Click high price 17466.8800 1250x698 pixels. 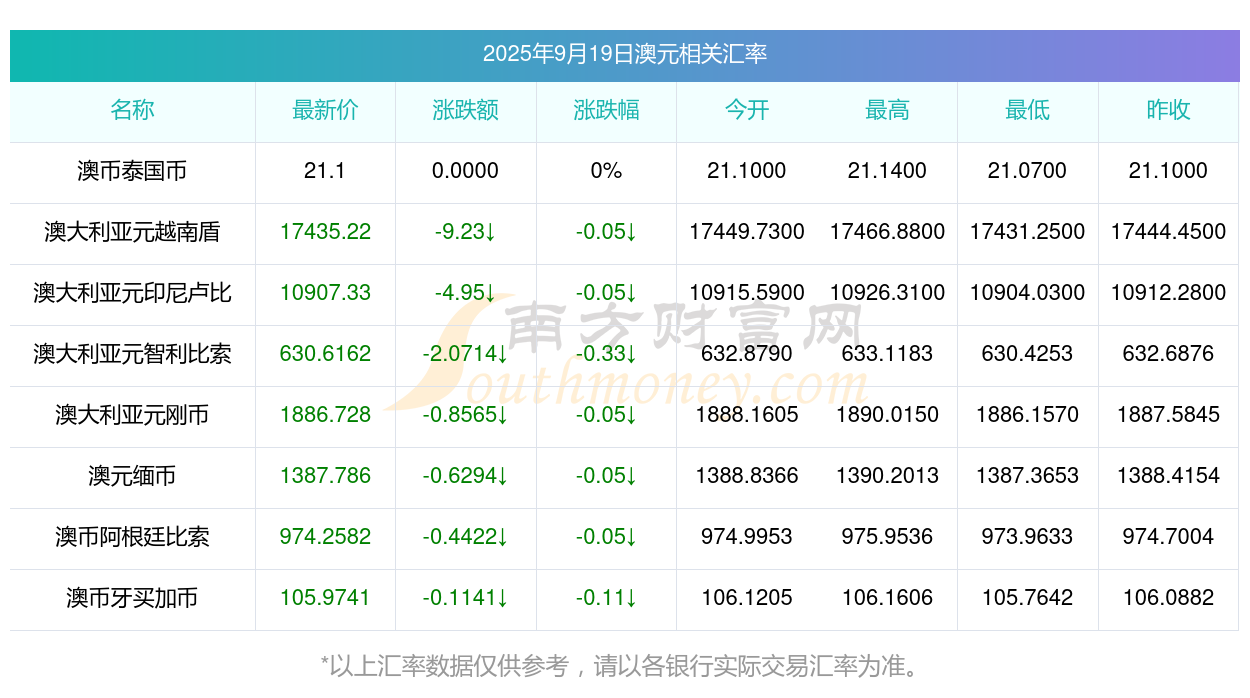(887, 232)
